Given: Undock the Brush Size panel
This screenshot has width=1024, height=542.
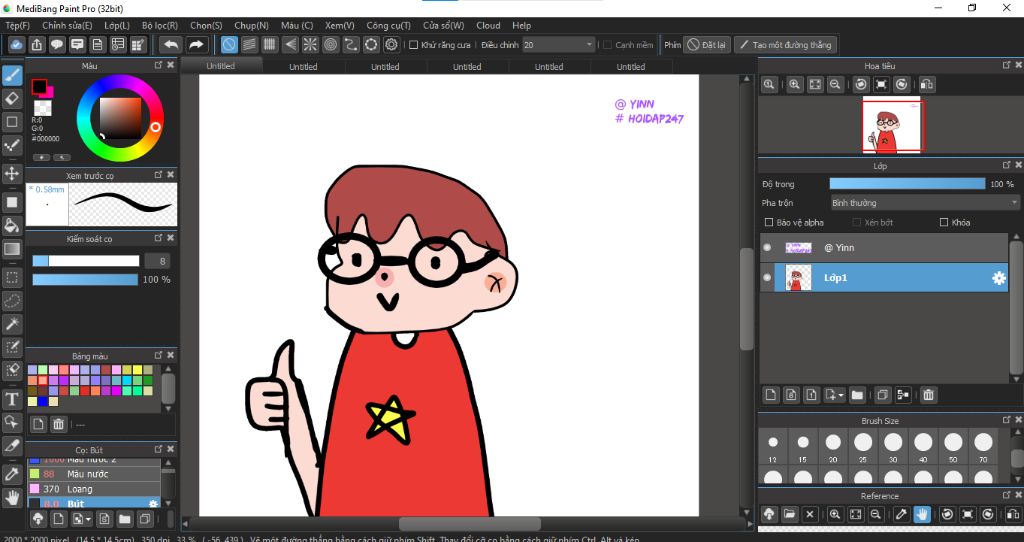Looking at the screenshot, I should [1006, 420].
